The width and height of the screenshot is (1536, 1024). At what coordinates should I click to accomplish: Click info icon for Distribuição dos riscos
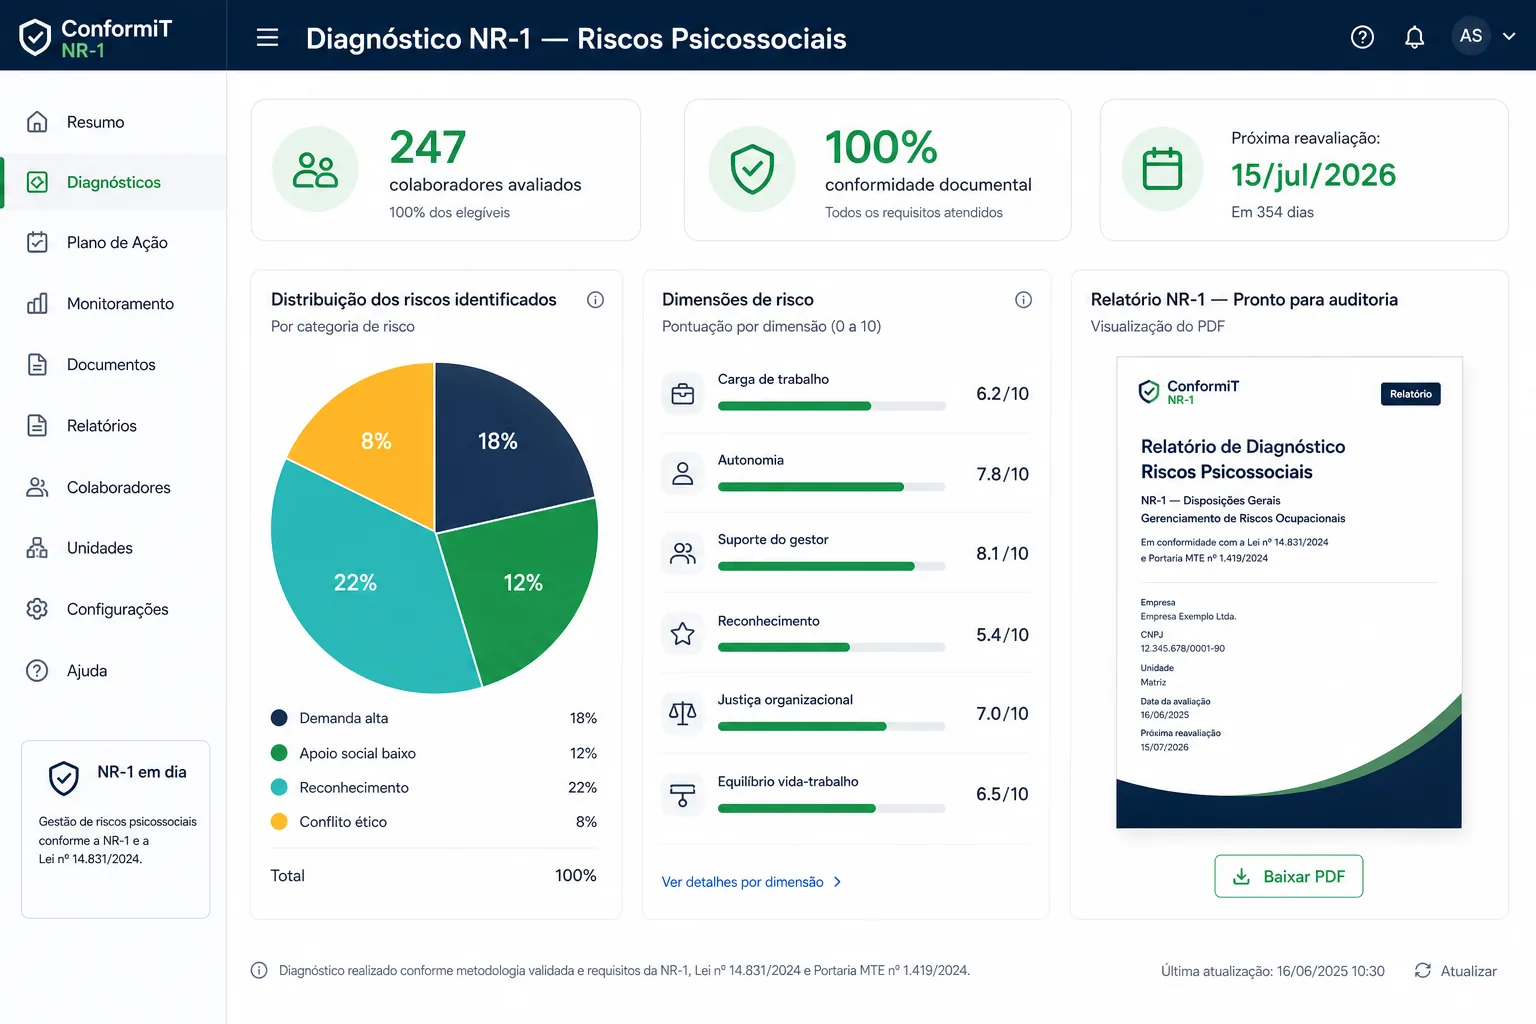click(x=595, y=300)
